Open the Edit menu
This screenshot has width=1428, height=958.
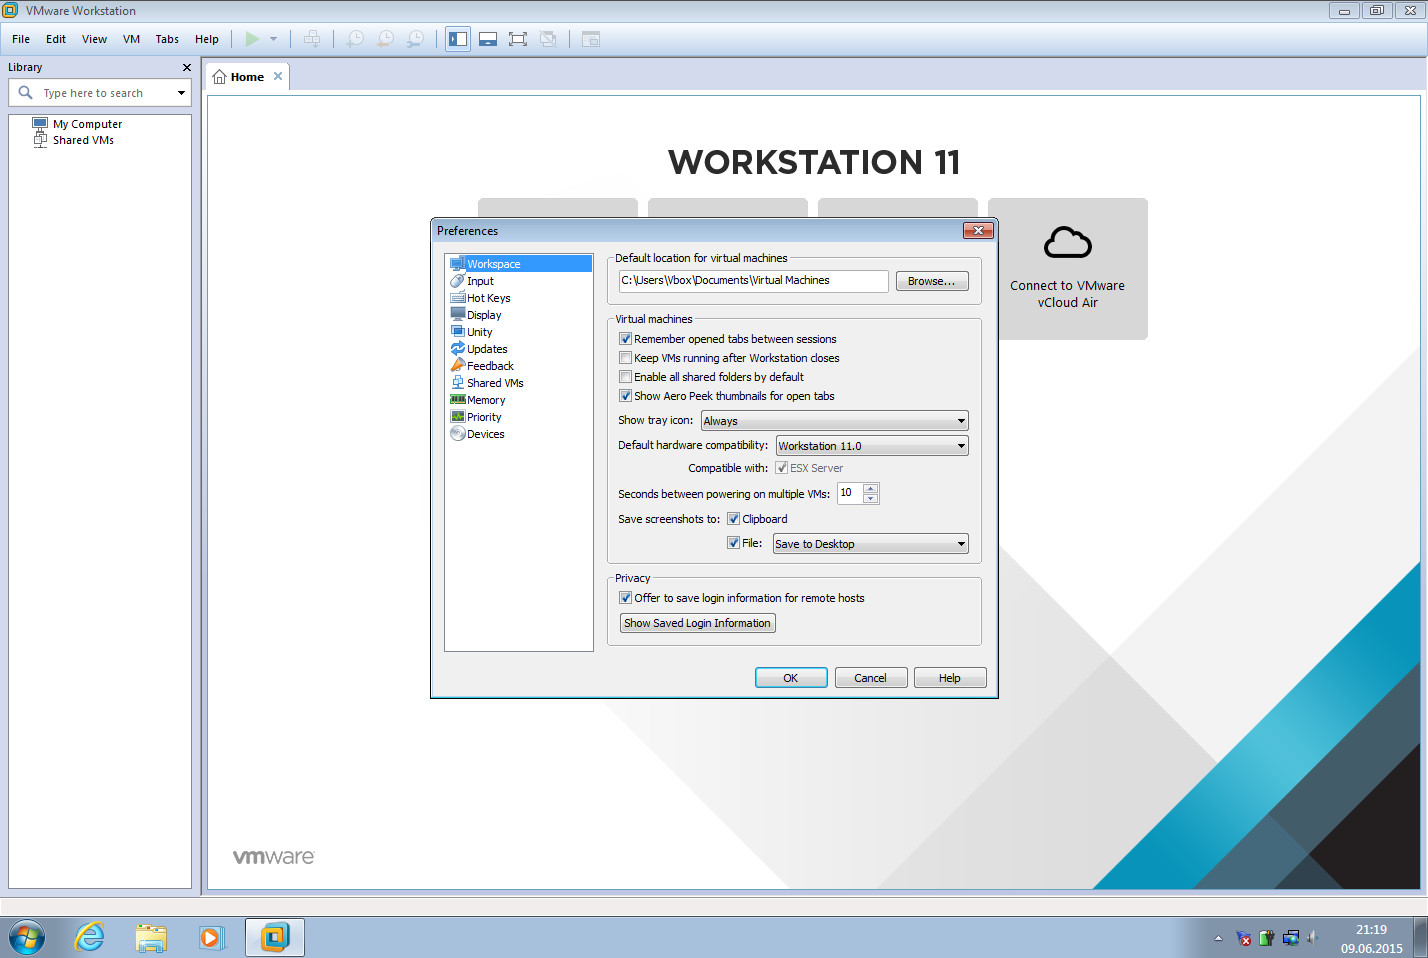(56, 39)
